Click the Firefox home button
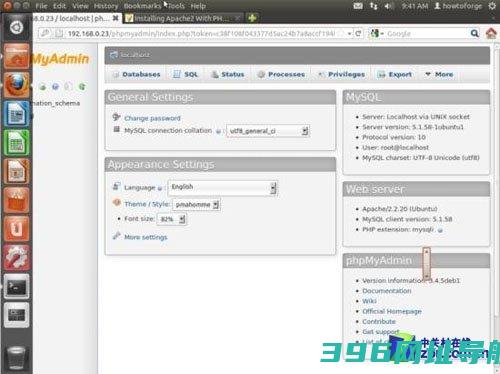Viewport: 500px width, 374px height. pyautogui.click(x=491, y=33)
